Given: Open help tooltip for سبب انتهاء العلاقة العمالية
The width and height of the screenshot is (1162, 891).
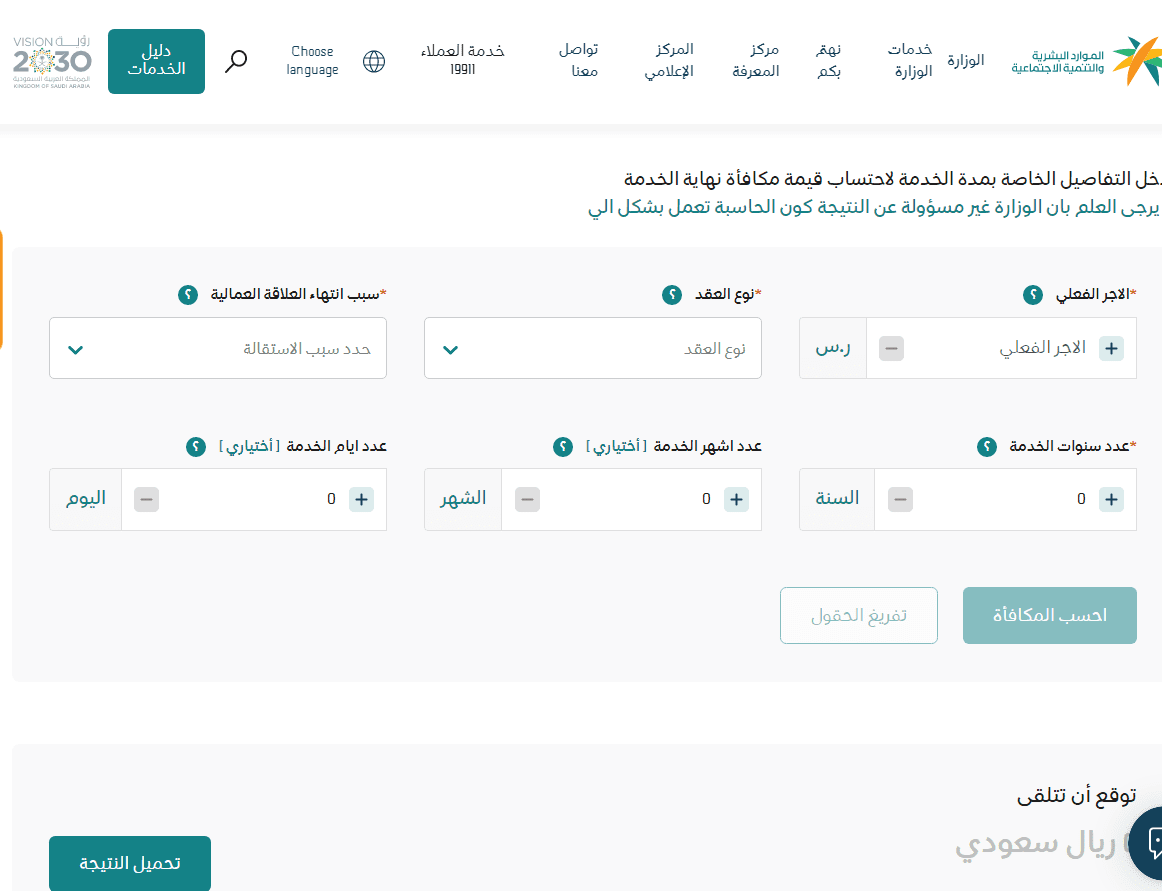Looking at the screenshot, I should [x=188, y=295].
